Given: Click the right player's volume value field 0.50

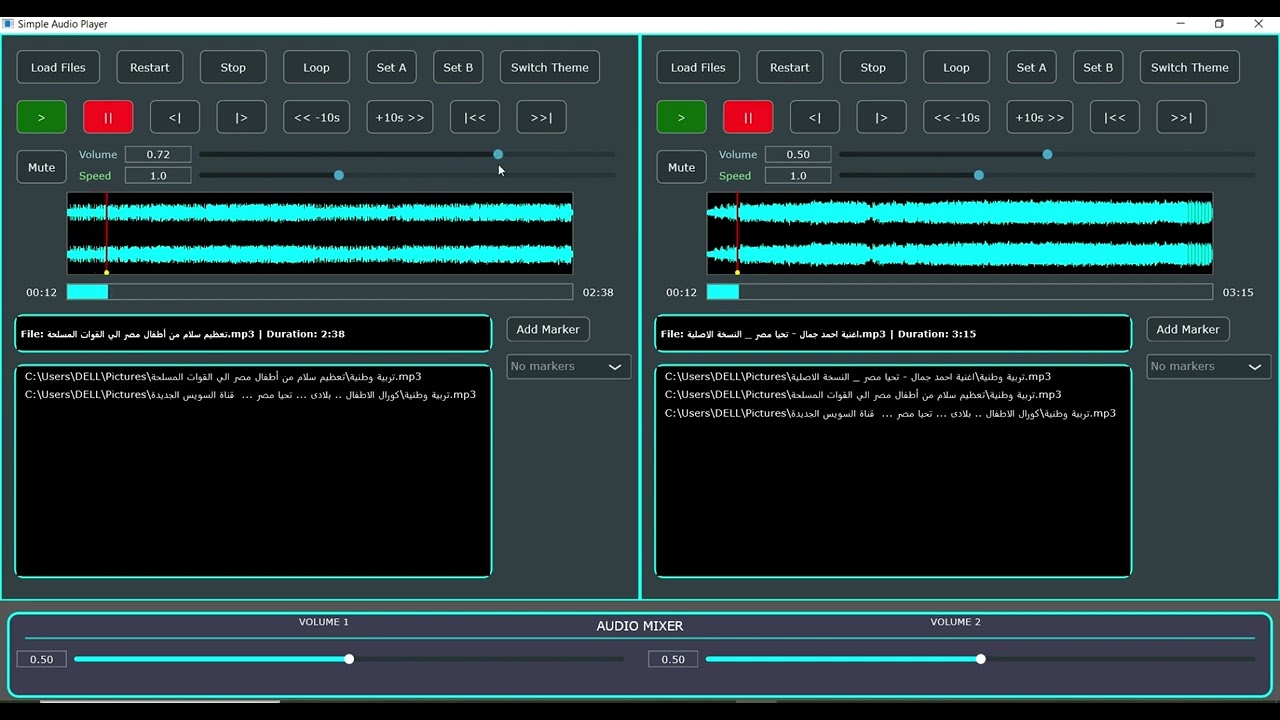Looking at the screenshot, I should [x=798, y=154].
